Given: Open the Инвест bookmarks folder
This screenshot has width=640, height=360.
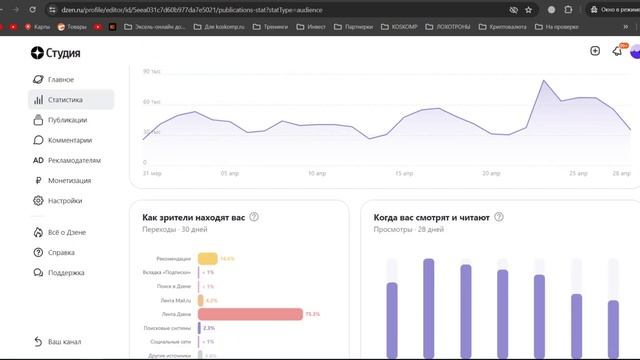Looking at the screenshot, I should (311, 27).
